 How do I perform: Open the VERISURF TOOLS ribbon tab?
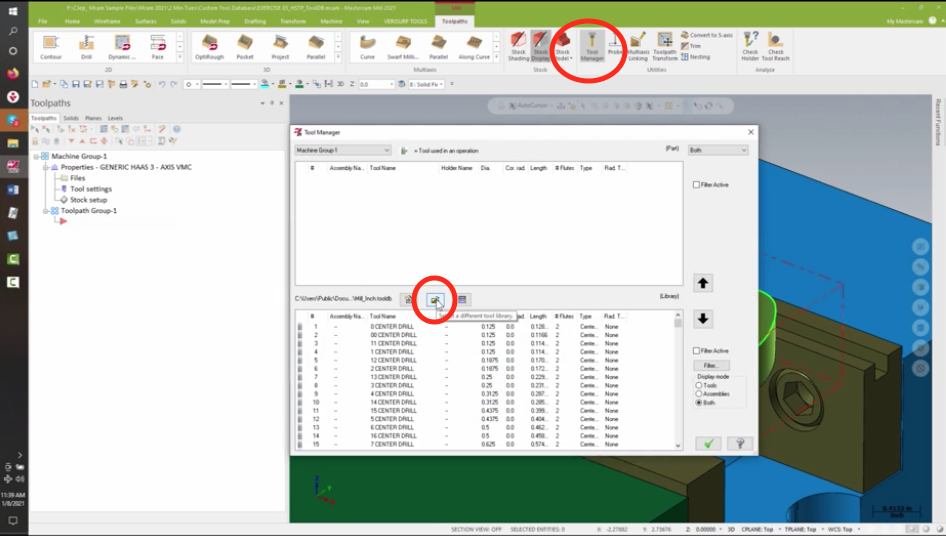[x=405, y=21]
